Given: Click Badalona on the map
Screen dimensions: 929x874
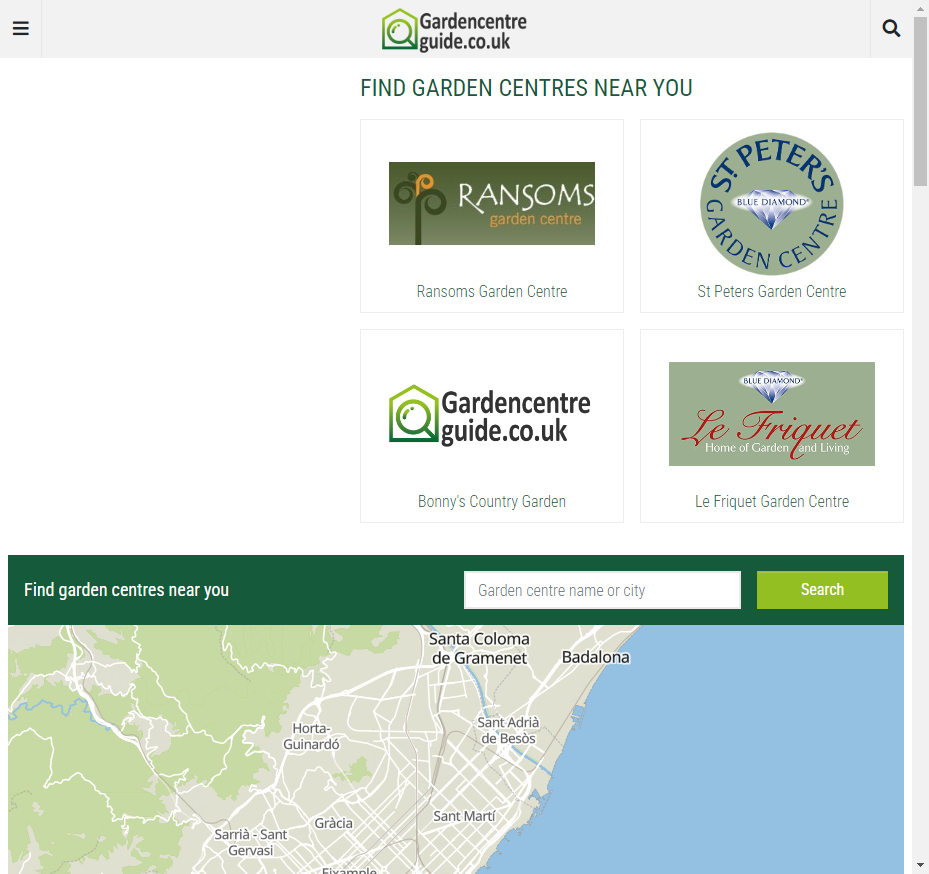Looking at the screenshot, I should point(595,658).
